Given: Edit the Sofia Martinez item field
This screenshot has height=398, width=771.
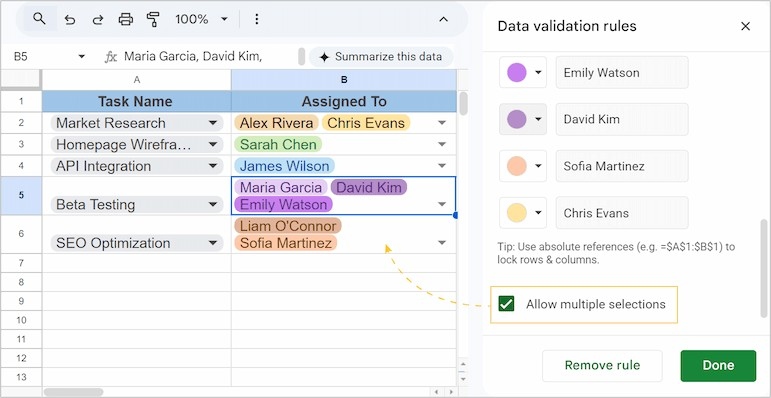Looking at the screenshot, I should click(x=622, y=166).
